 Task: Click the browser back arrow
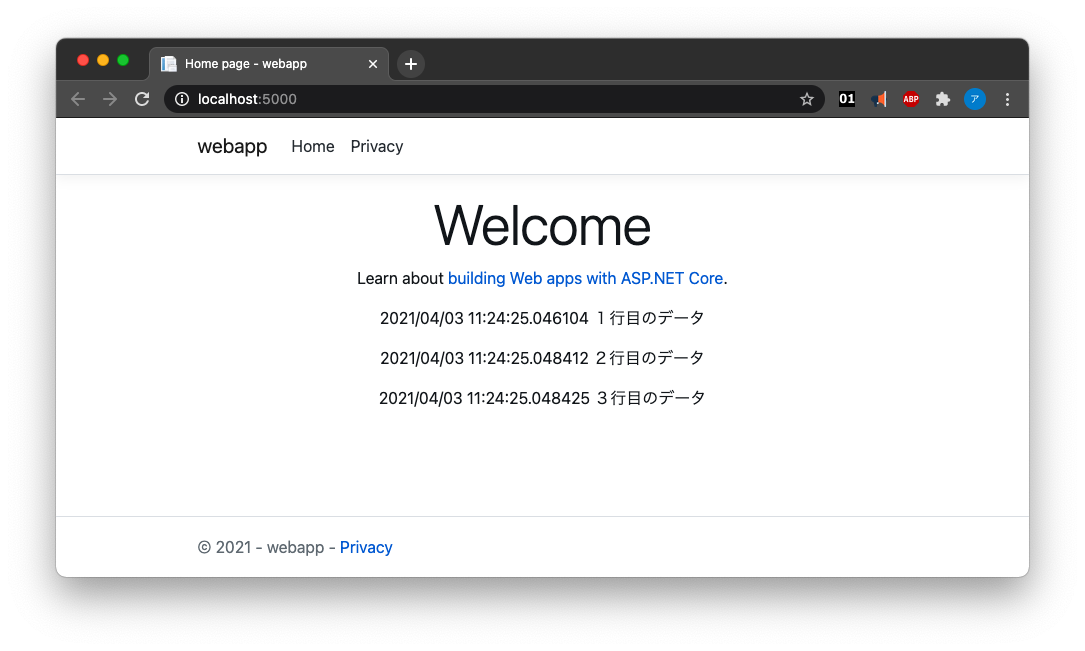tap(78, 99)
